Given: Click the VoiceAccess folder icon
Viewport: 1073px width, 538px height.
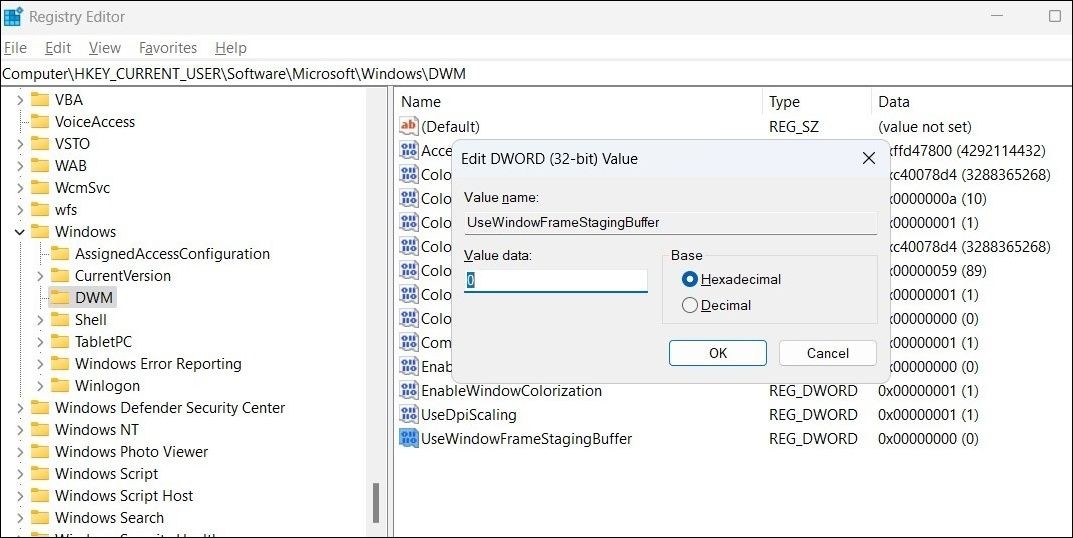Looking at the screenshot, I should coord(40,122).
